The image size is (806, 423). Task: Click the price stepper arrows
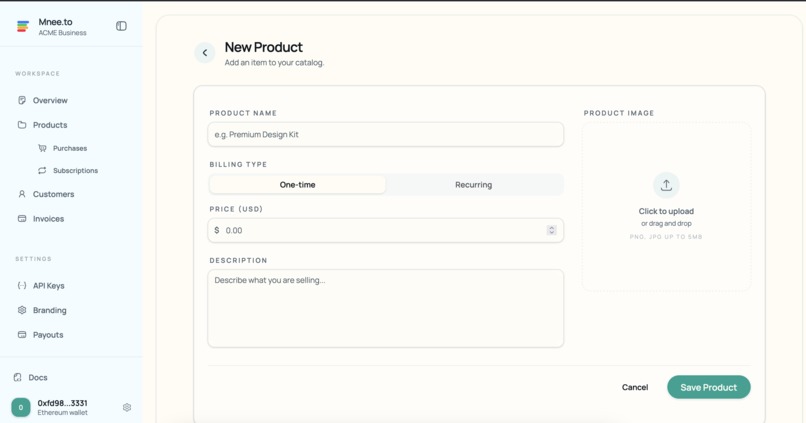552,230
